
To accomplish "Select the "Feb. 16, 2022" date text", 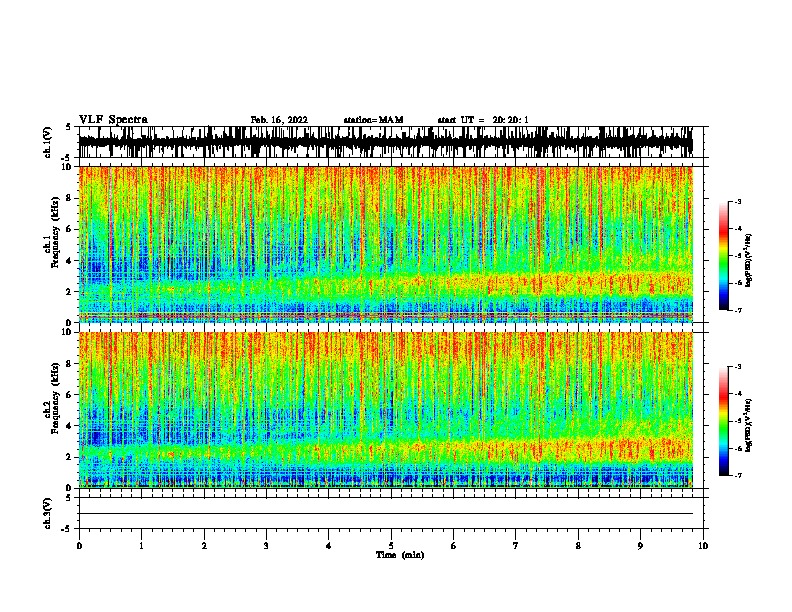I will pos(279,120).
